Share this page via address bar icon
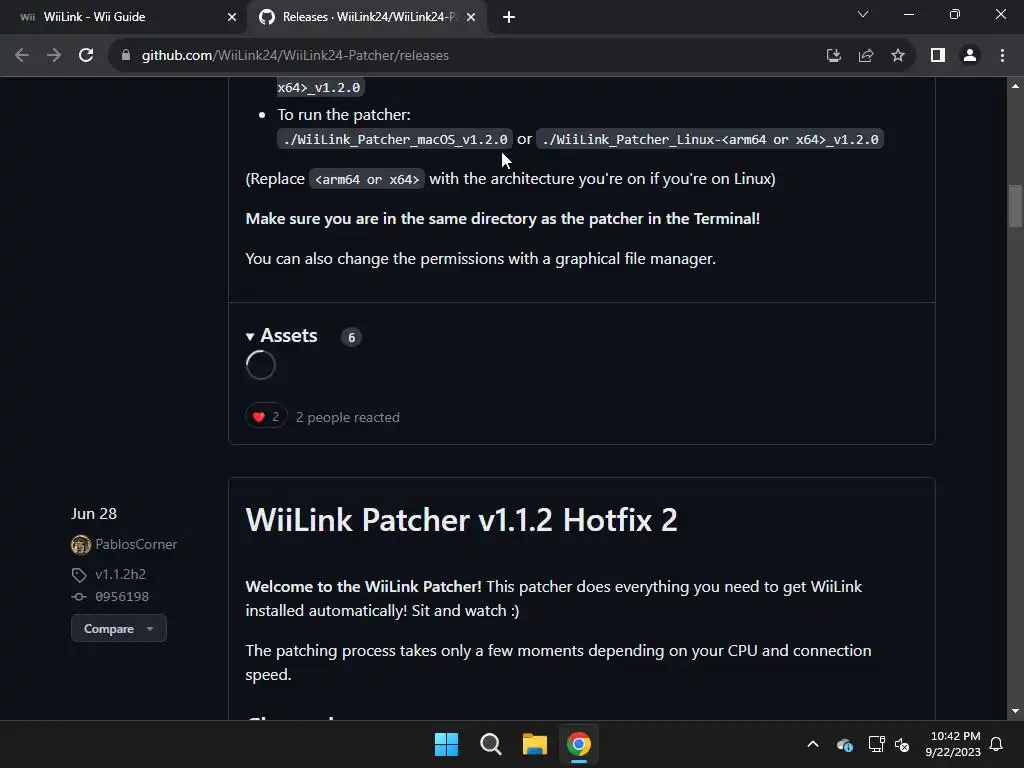The height and width of the screenshot is (768, 1024). coord(866,56)
